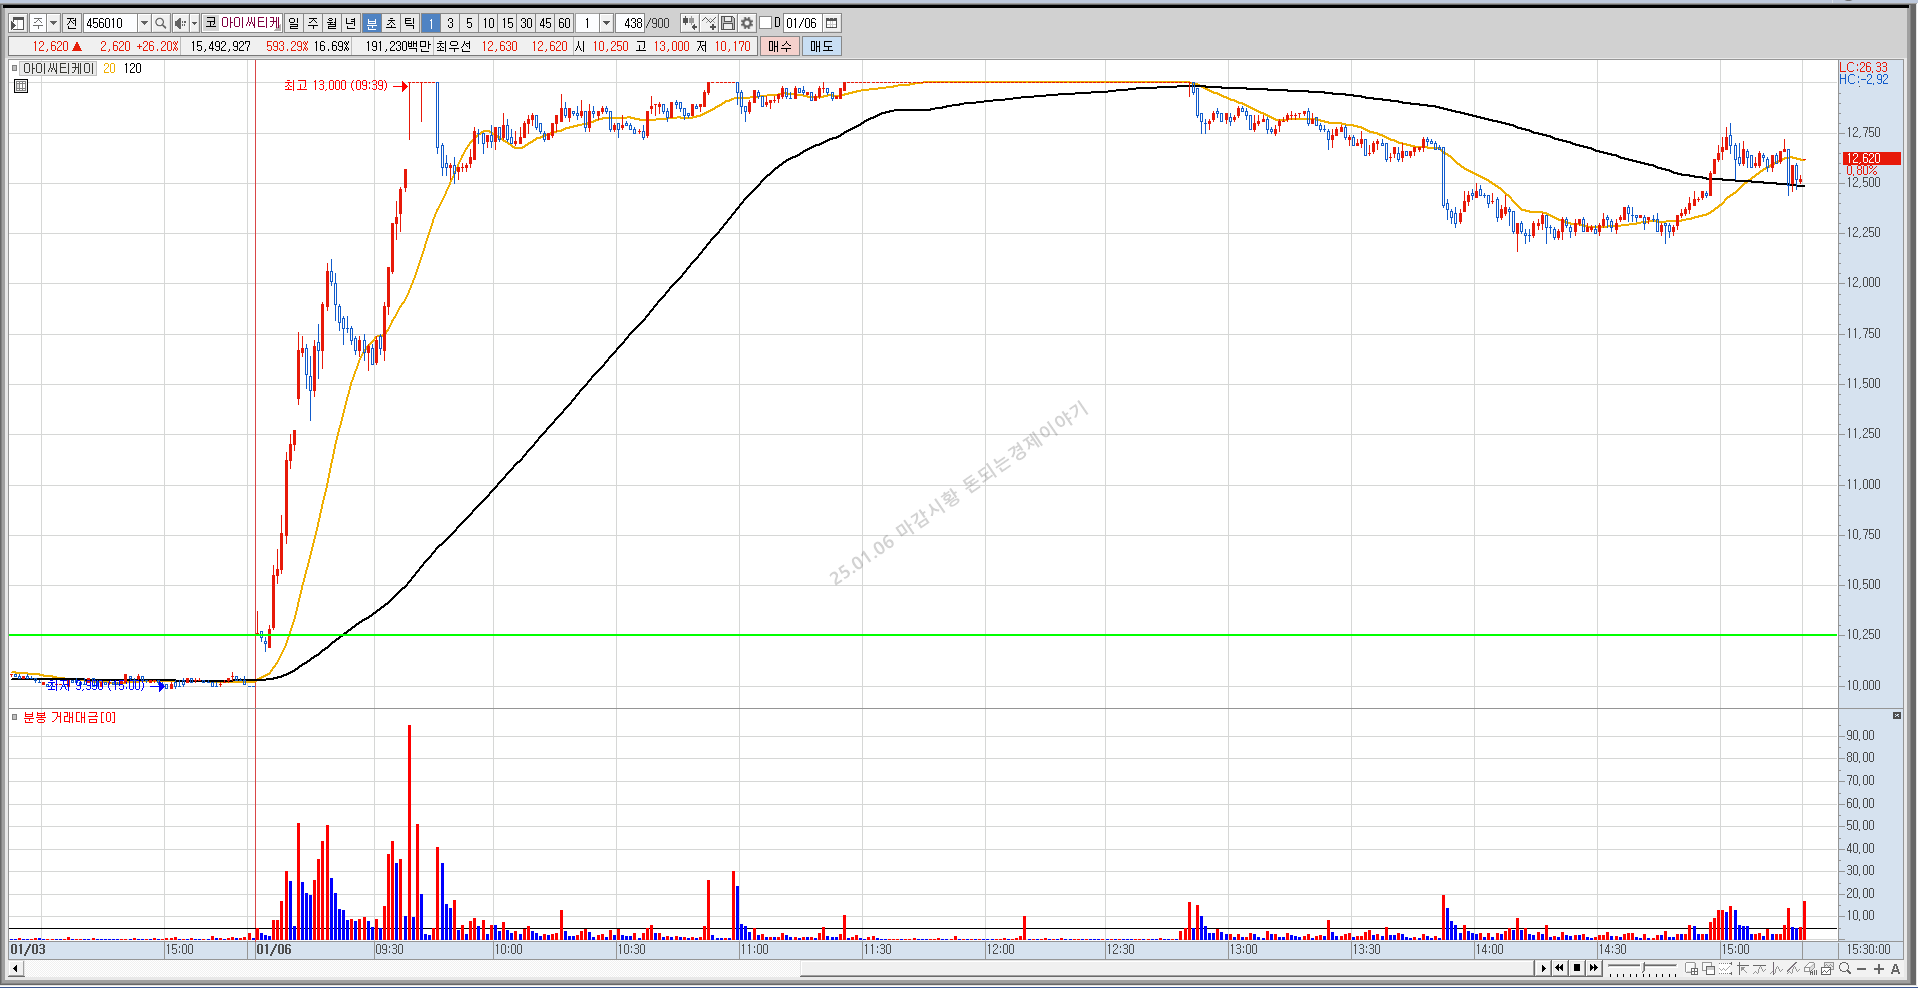Open the chart layout icon at toolbar start
Screen dimensions: 1918x988
click(x=17, y=23)
